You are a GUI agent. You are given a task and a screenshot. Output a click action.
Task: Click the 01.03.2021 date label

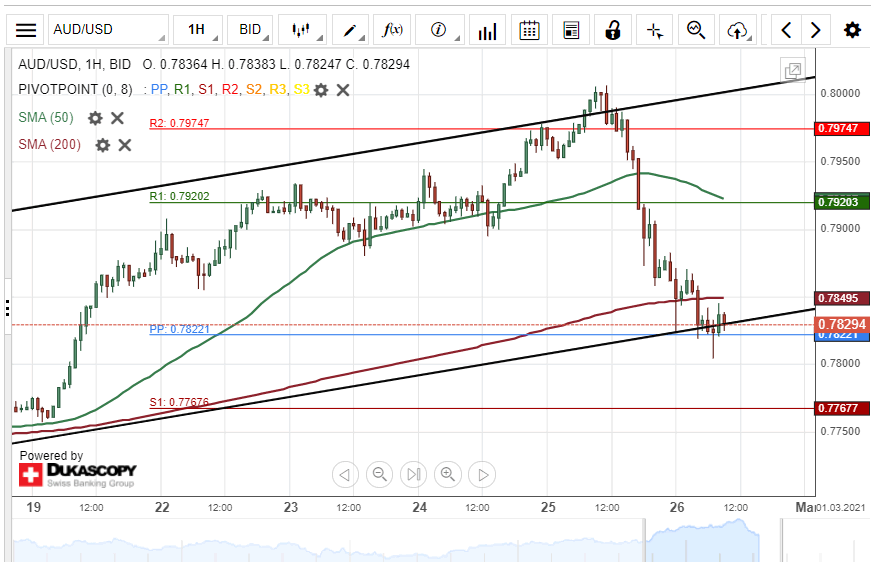(841, 507)
